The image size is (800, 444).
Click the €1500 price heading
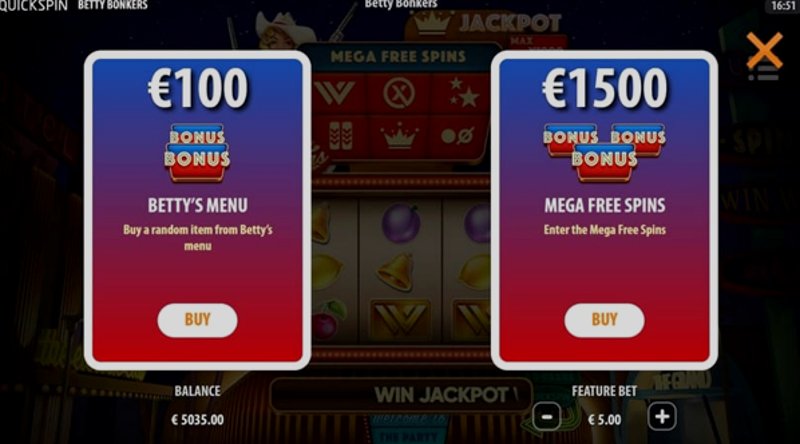click(x=605, y=89)
